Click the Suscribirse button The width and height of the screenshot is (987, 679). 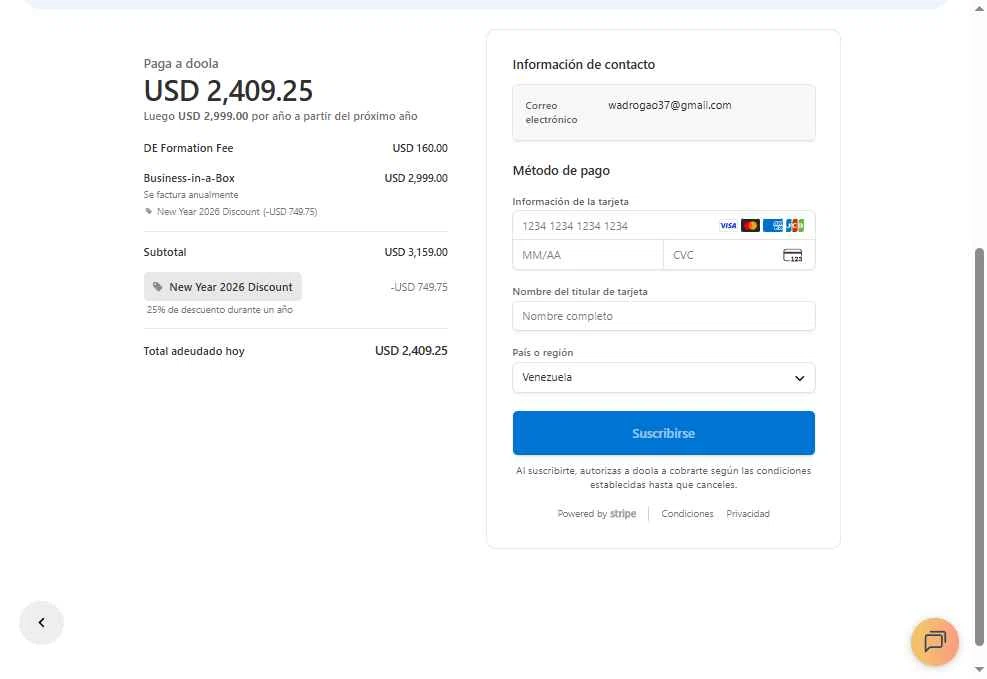pyautogui.click(x=663, y=433)
